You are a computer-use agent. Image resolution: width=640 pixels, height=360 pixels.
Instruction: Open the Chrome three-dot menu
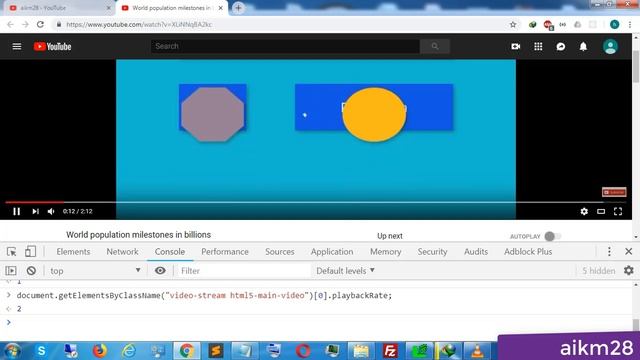click(630, 24)
